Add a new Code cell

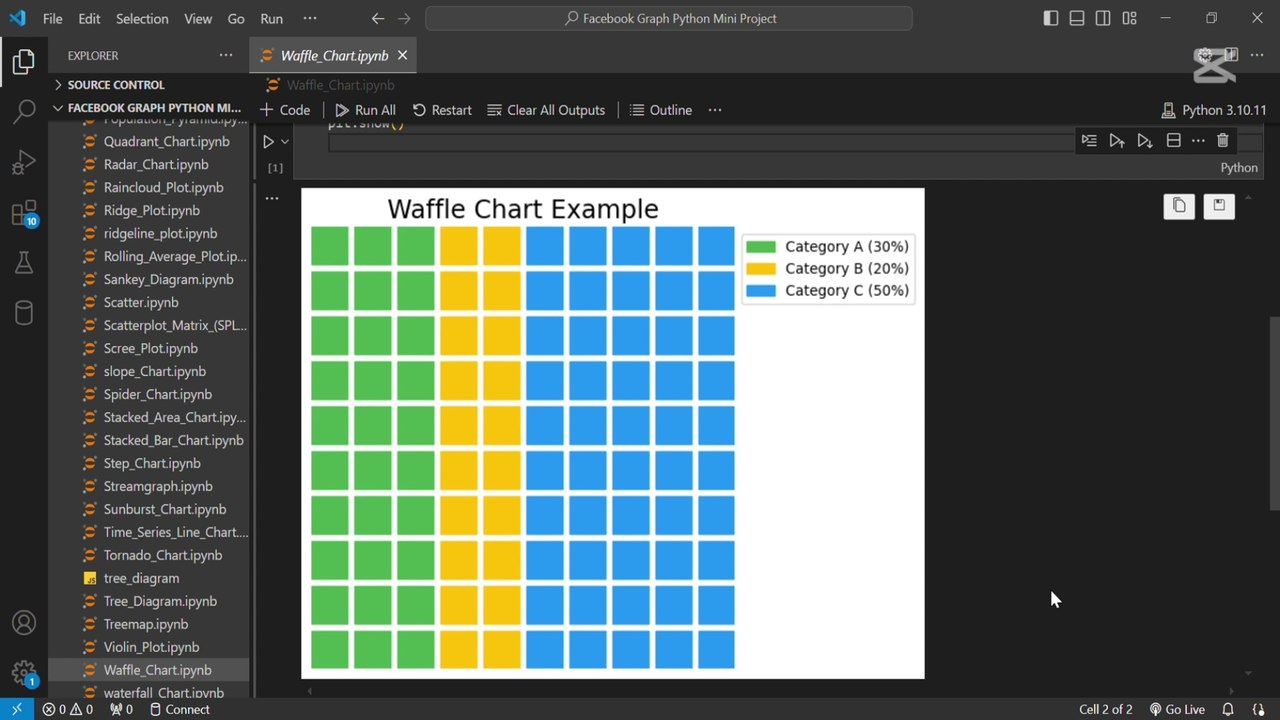tap(285, 110)
